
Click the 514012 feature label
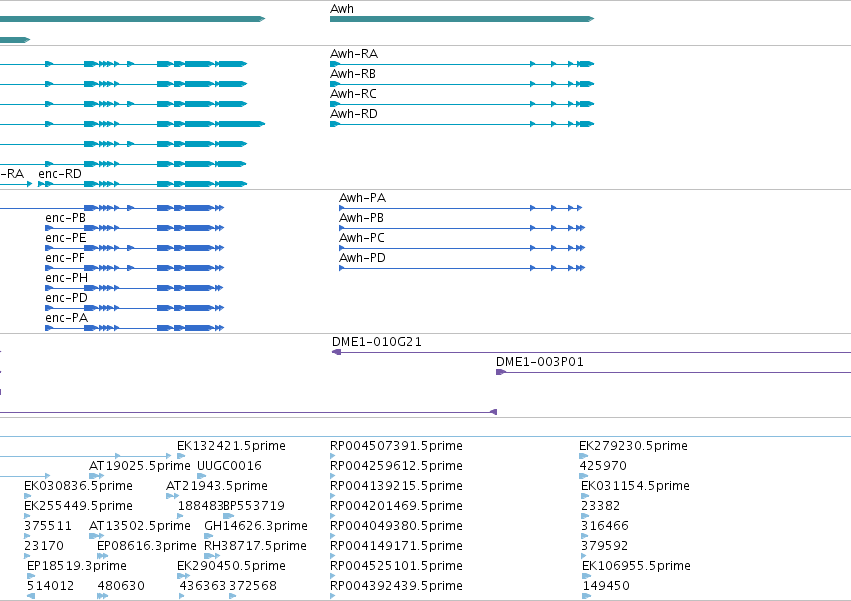pos(50,586)
